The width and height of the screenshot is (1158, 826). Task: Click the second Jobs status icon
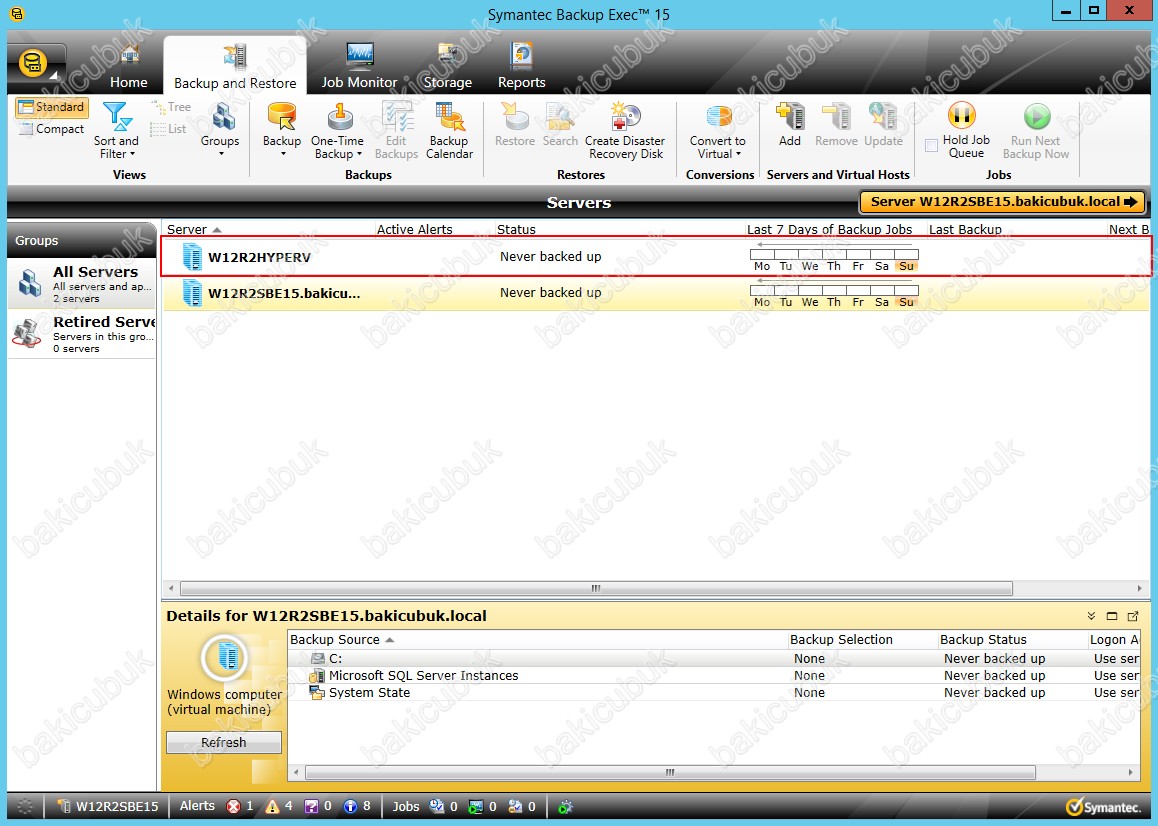point(476,806)
